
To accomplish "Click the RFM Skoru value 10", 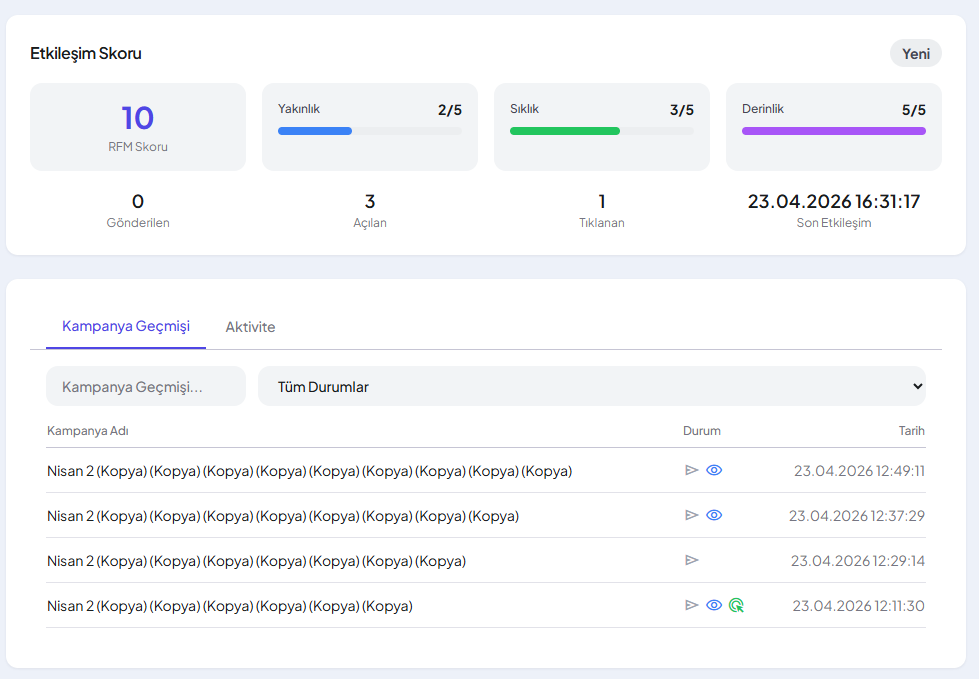I will [137, 118].
